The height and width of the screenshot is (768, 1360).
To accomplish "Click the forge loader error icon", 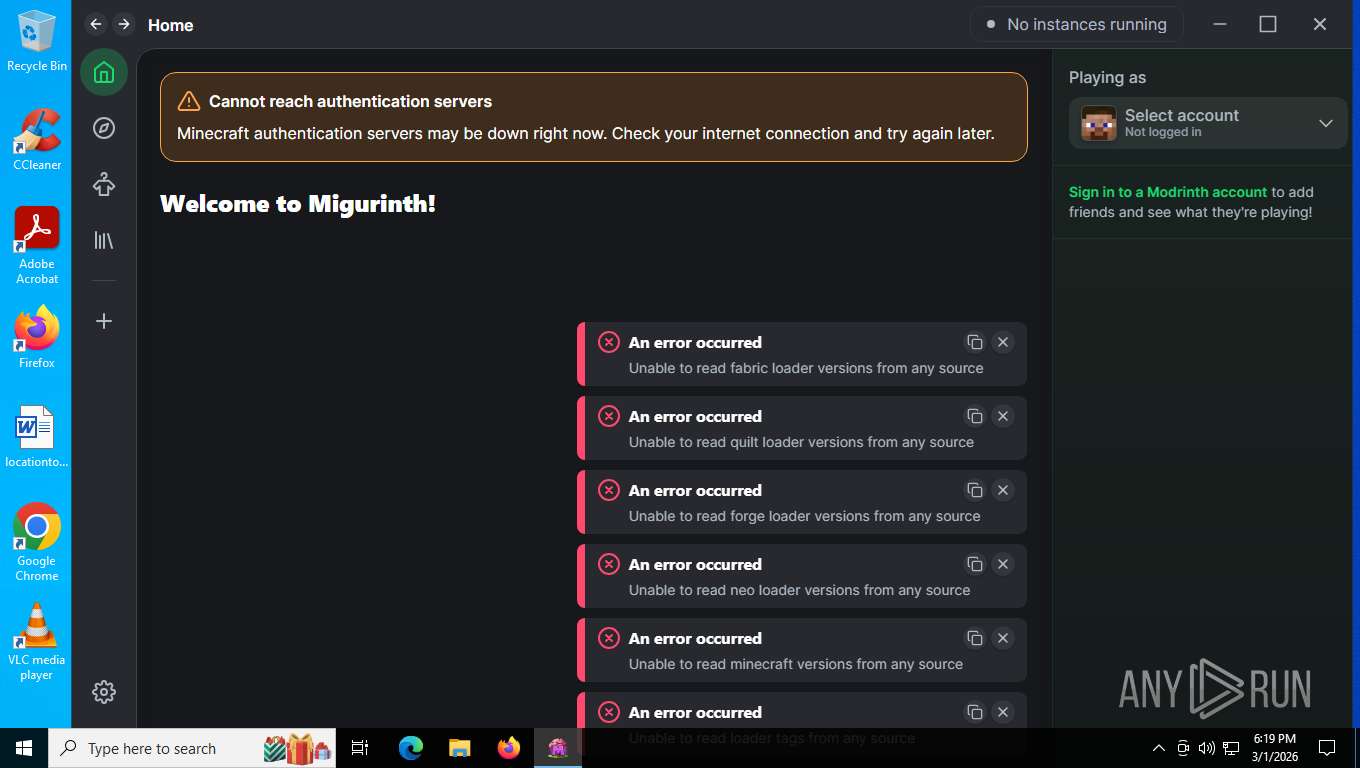I will 609,490.
